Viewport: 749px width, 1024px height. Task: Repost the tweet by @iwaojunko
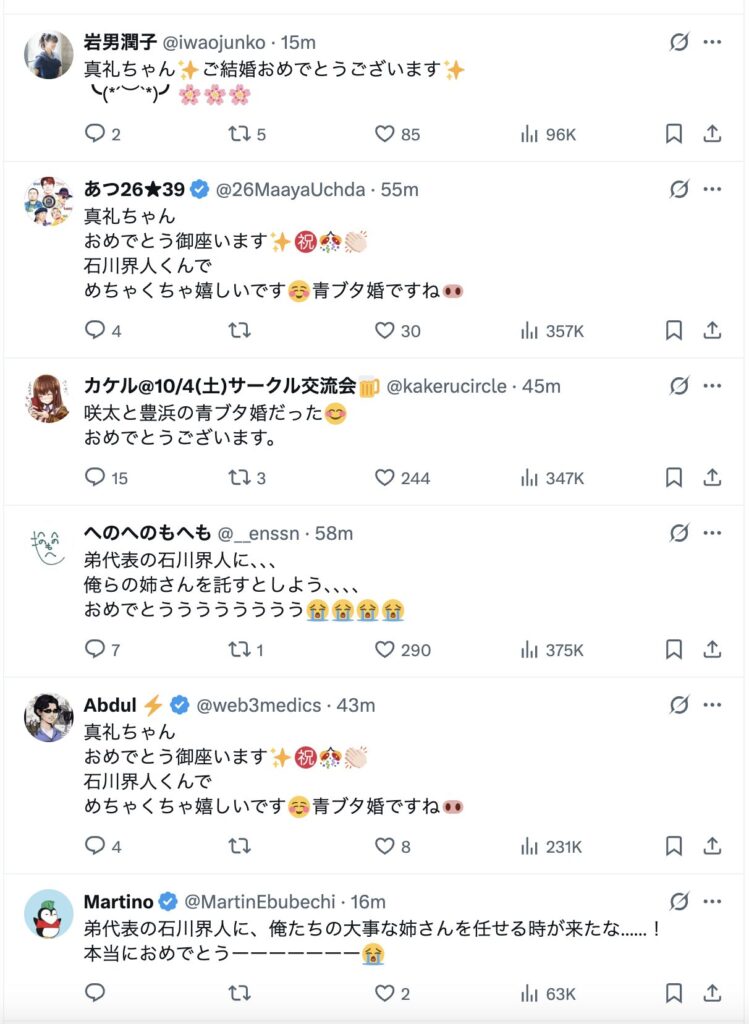pos(240,134)
